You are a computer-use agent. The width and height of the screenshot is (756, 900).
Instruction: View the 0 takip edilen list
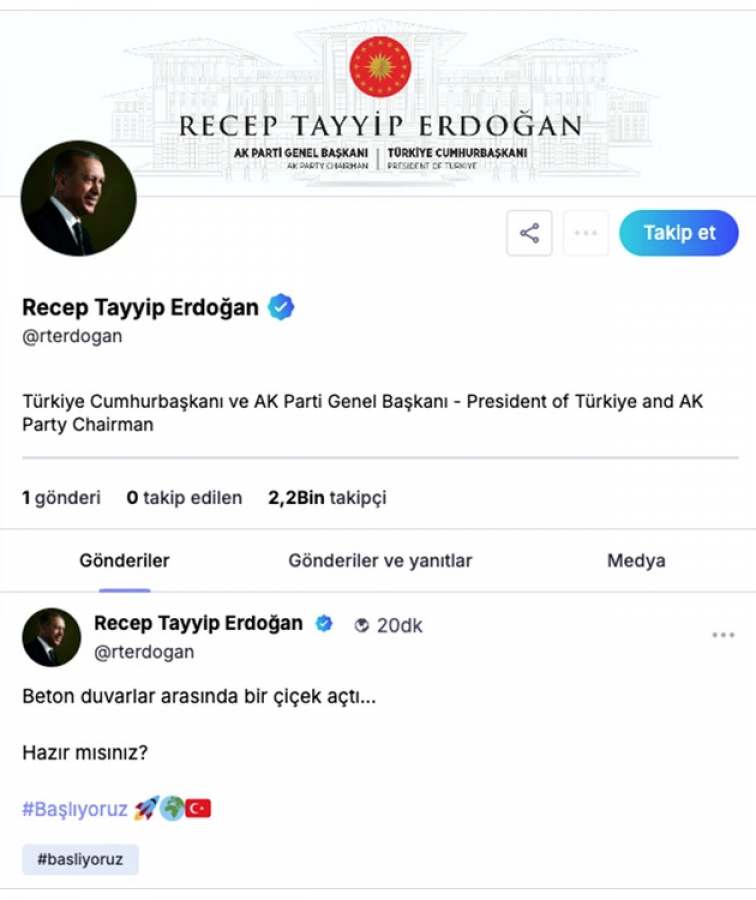(x=184, y=498)
